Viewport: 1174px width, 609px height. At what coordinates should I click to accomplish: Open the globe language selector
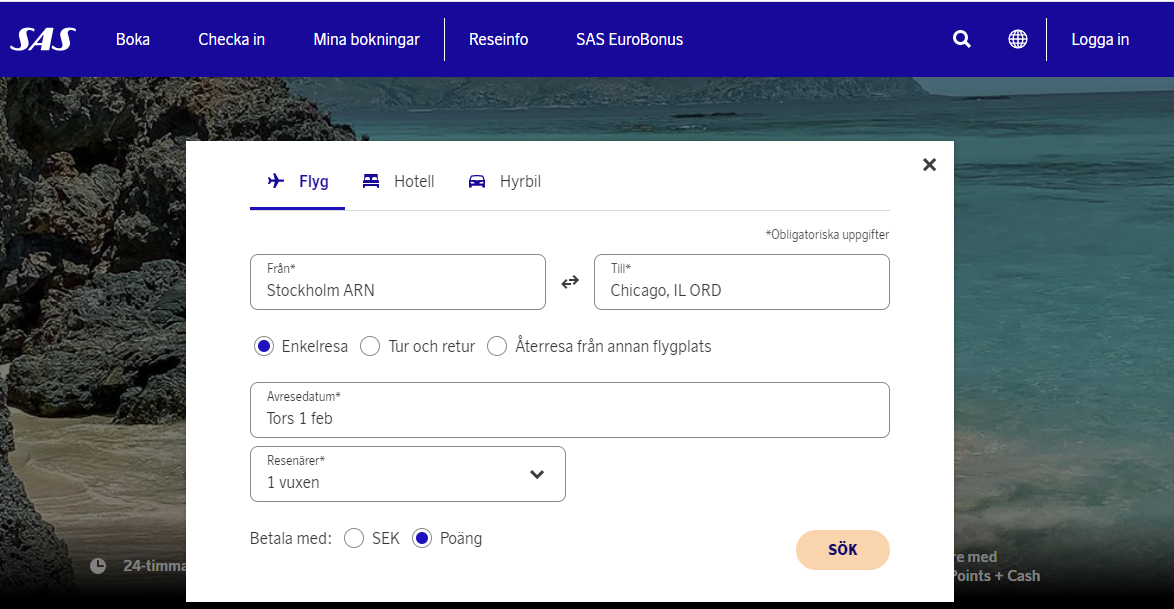(1018, 39)
